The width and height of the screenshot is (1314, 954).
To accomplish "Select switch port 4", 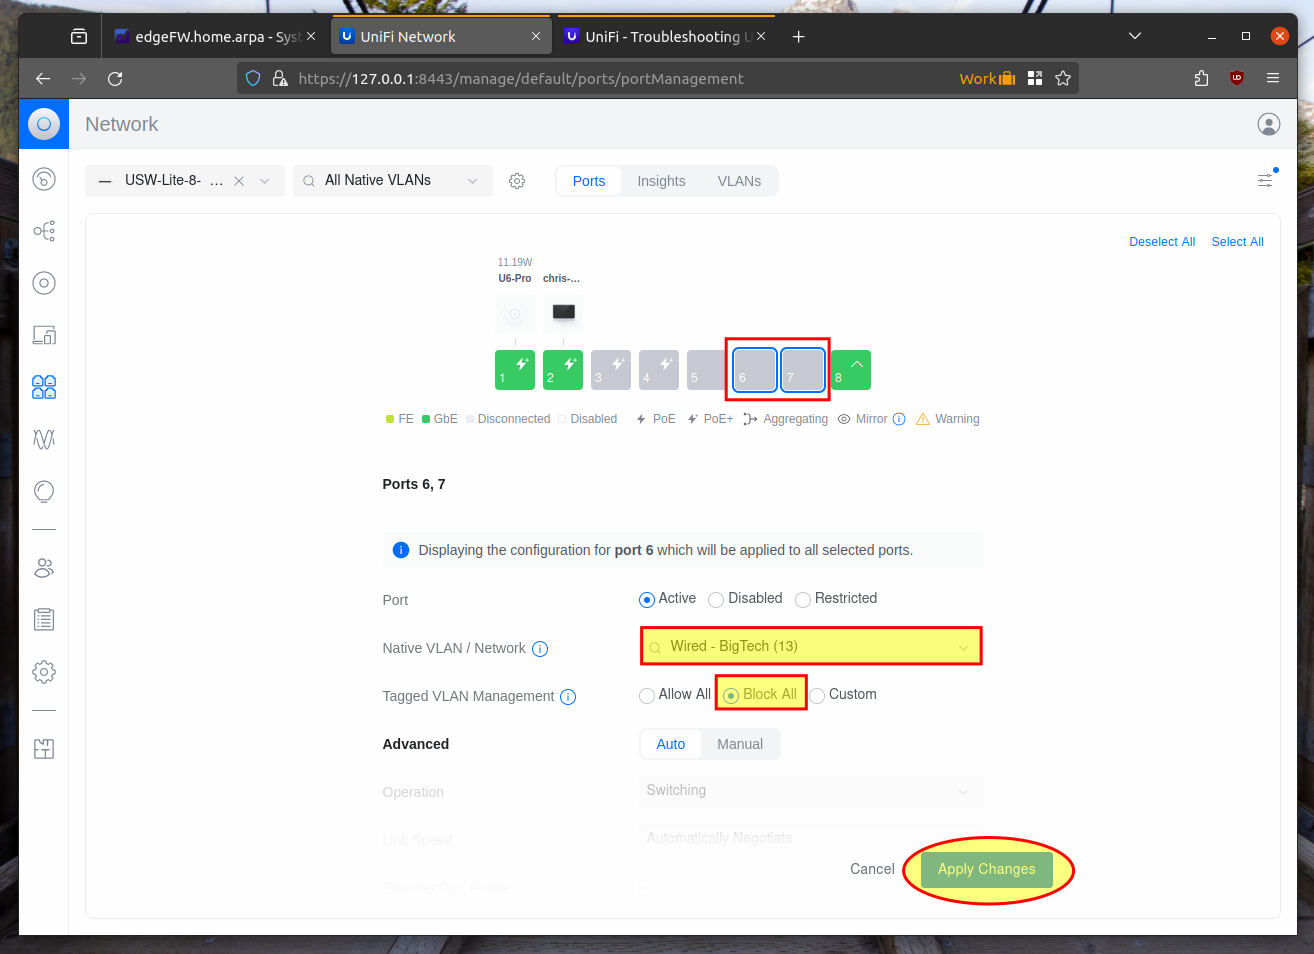I will pyautogui.click(x=659, y=370).
